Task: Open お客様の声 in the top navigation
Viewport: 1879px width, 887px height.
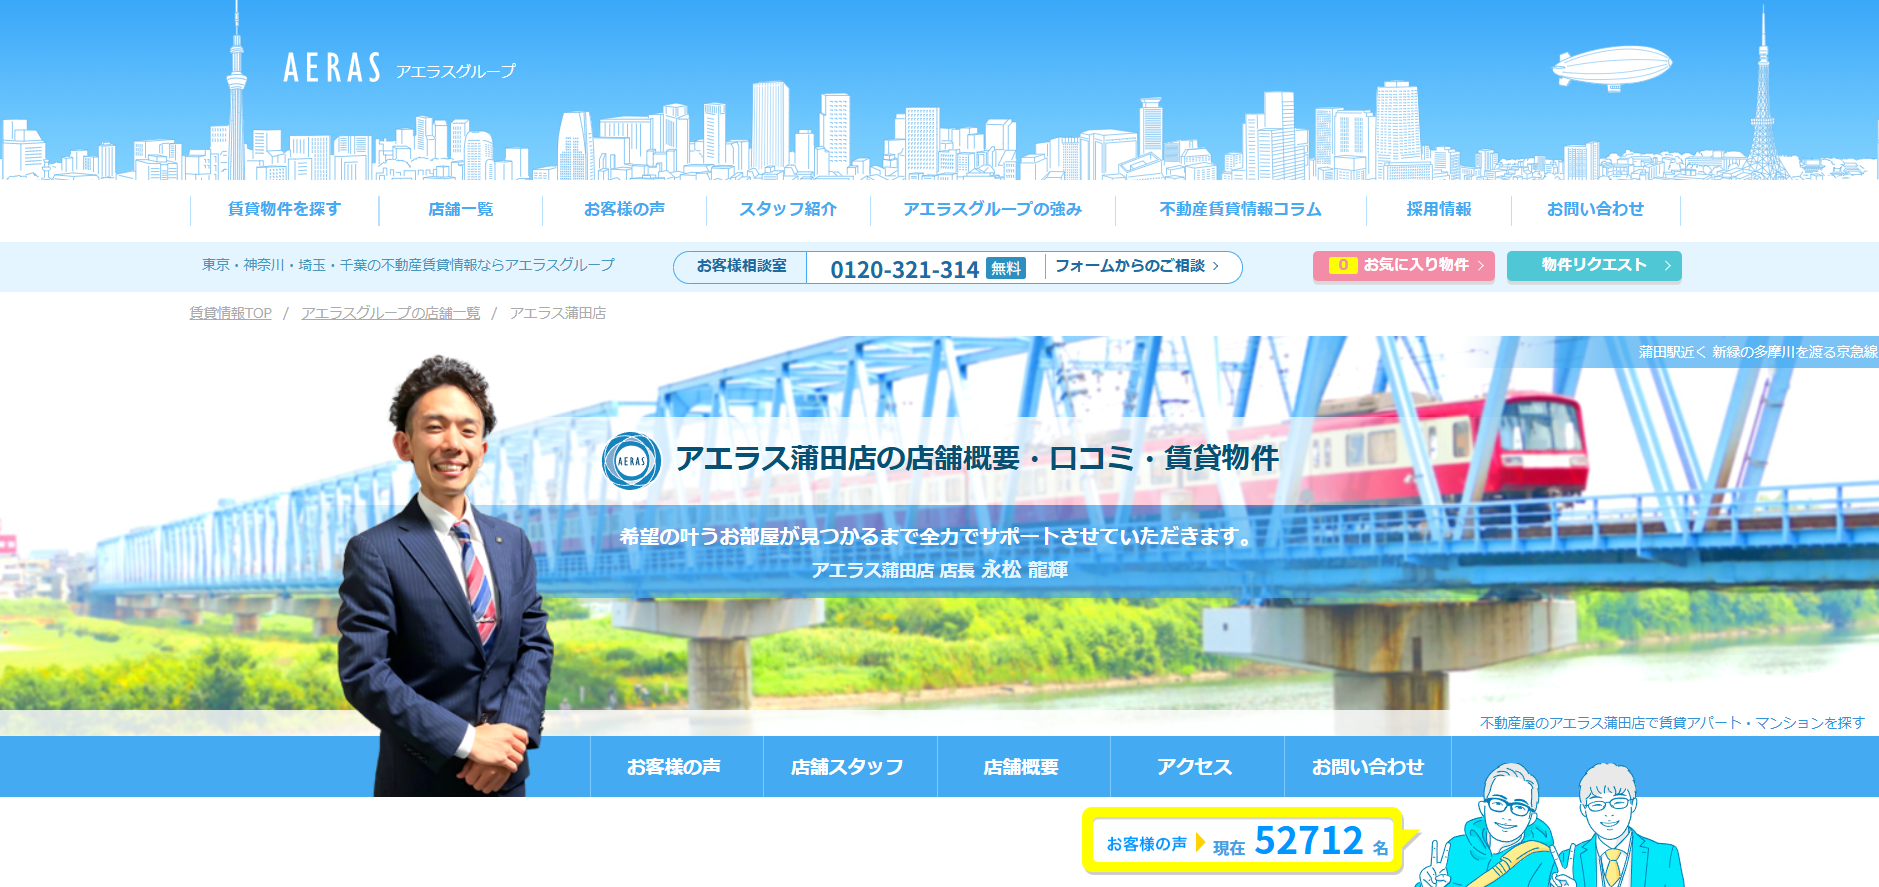Action: point(624,209)
